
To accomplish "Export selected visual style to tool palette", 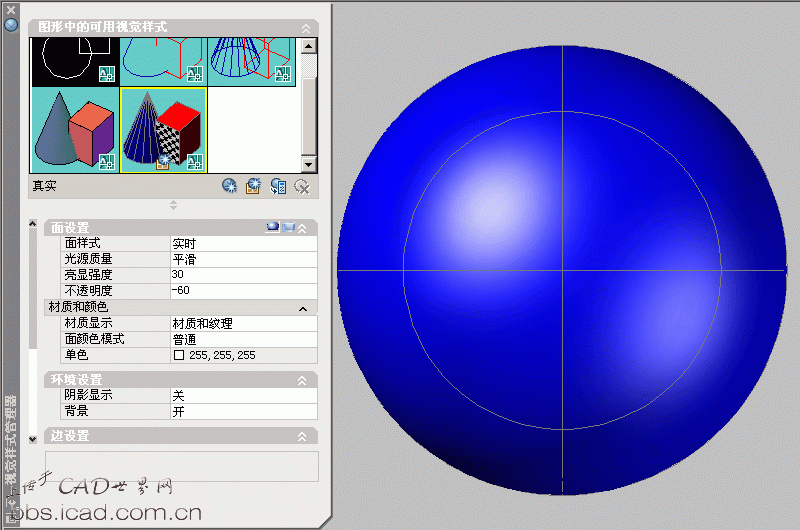I will point(279,185).
